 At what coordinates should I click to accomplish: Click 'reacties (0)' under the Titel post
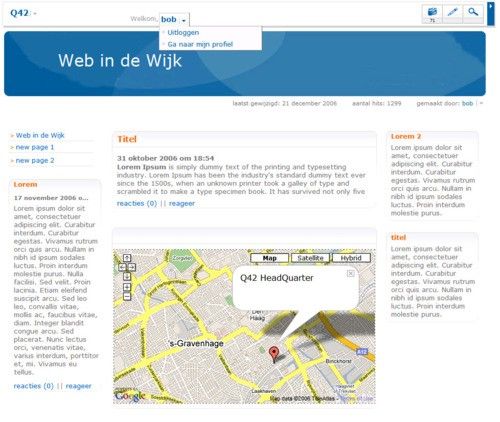[x=137, y=203]
